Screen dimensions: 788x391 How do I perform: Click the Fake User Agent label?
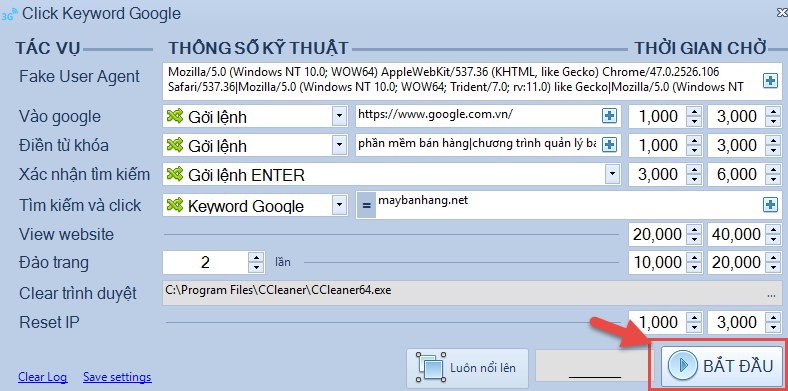click(x=79, y=77)
